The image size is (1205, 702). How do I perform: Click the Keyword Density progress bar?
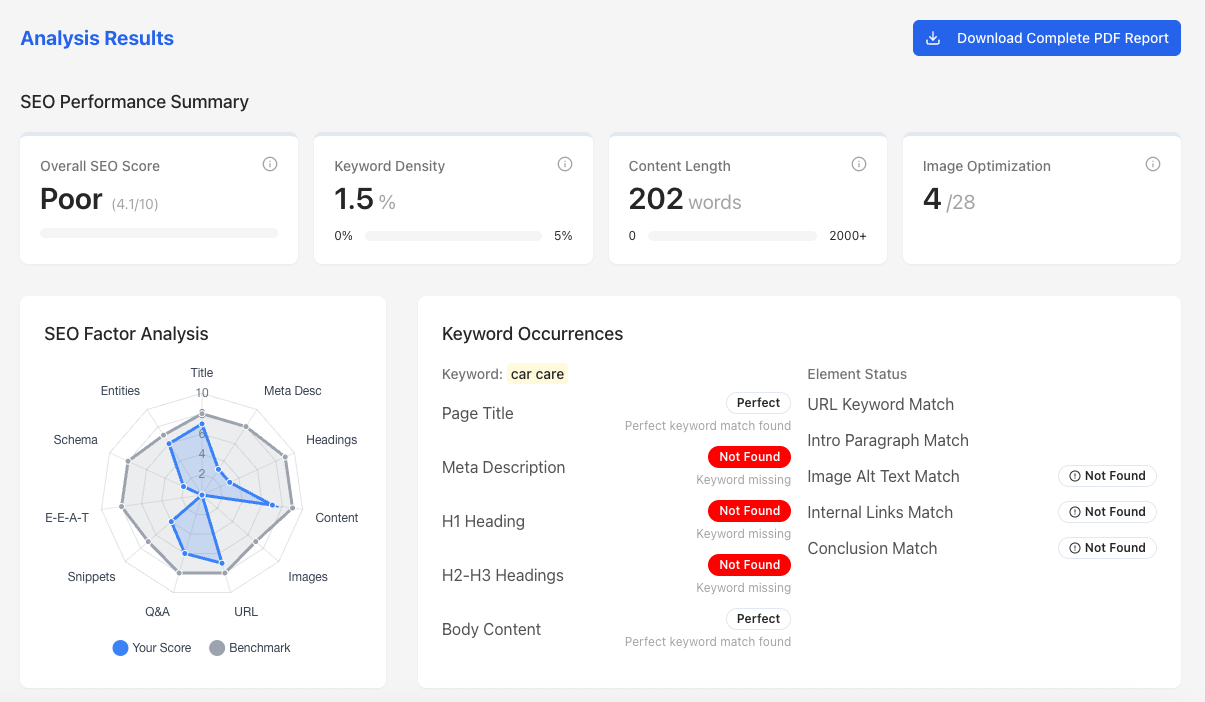point(454,236)
